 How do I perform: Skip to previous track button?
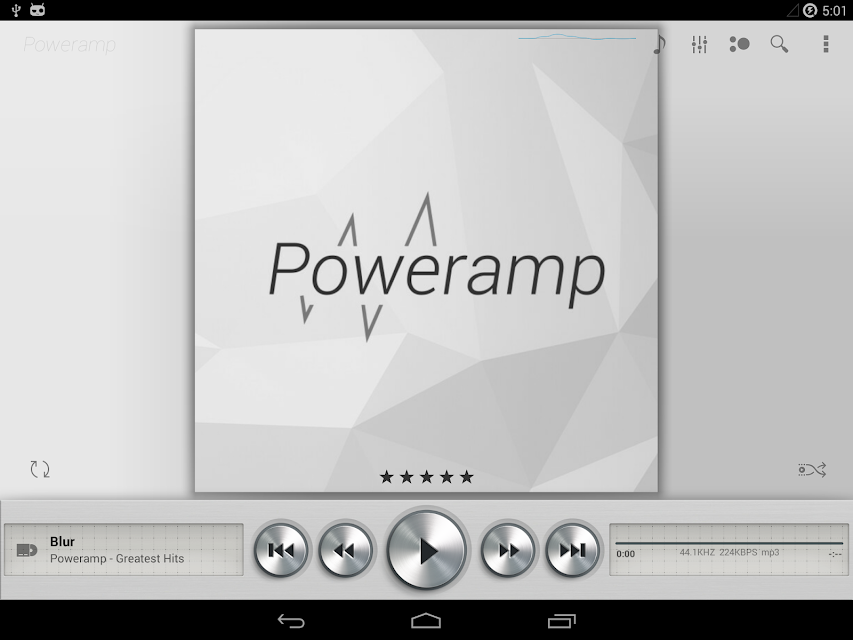[x=281, y=550]
